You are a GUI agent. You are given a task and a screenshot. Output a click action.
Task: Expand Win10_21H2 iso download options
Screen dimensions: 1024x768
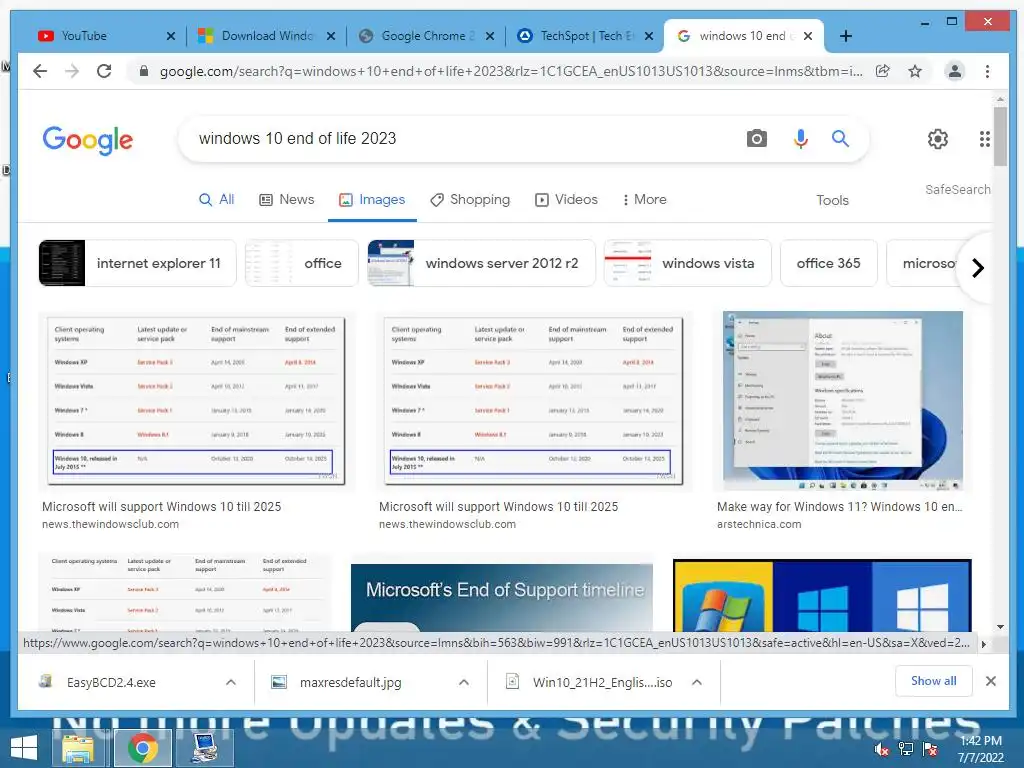[x=697, y=682]
